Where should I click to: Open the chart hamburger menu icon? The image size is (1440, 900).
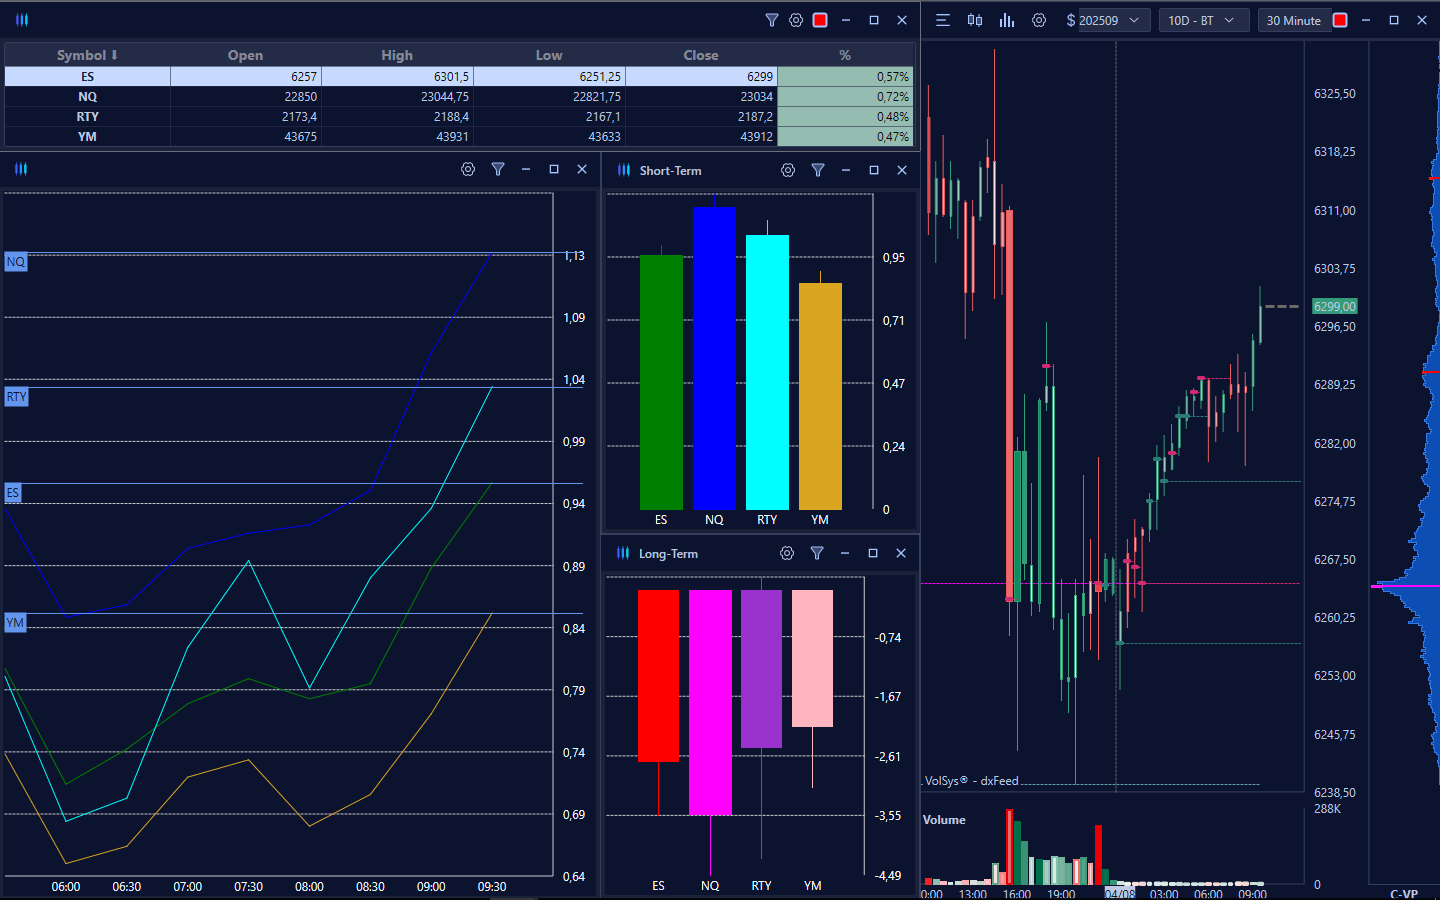[942, 20]
